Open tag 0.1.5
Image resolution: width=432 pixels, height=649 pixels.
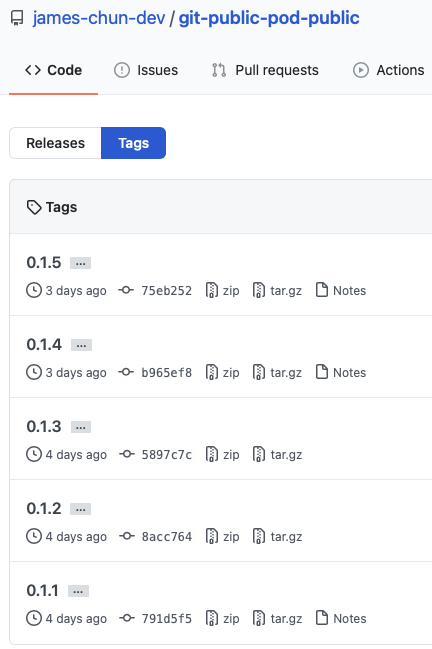click(x=44, y=262)
